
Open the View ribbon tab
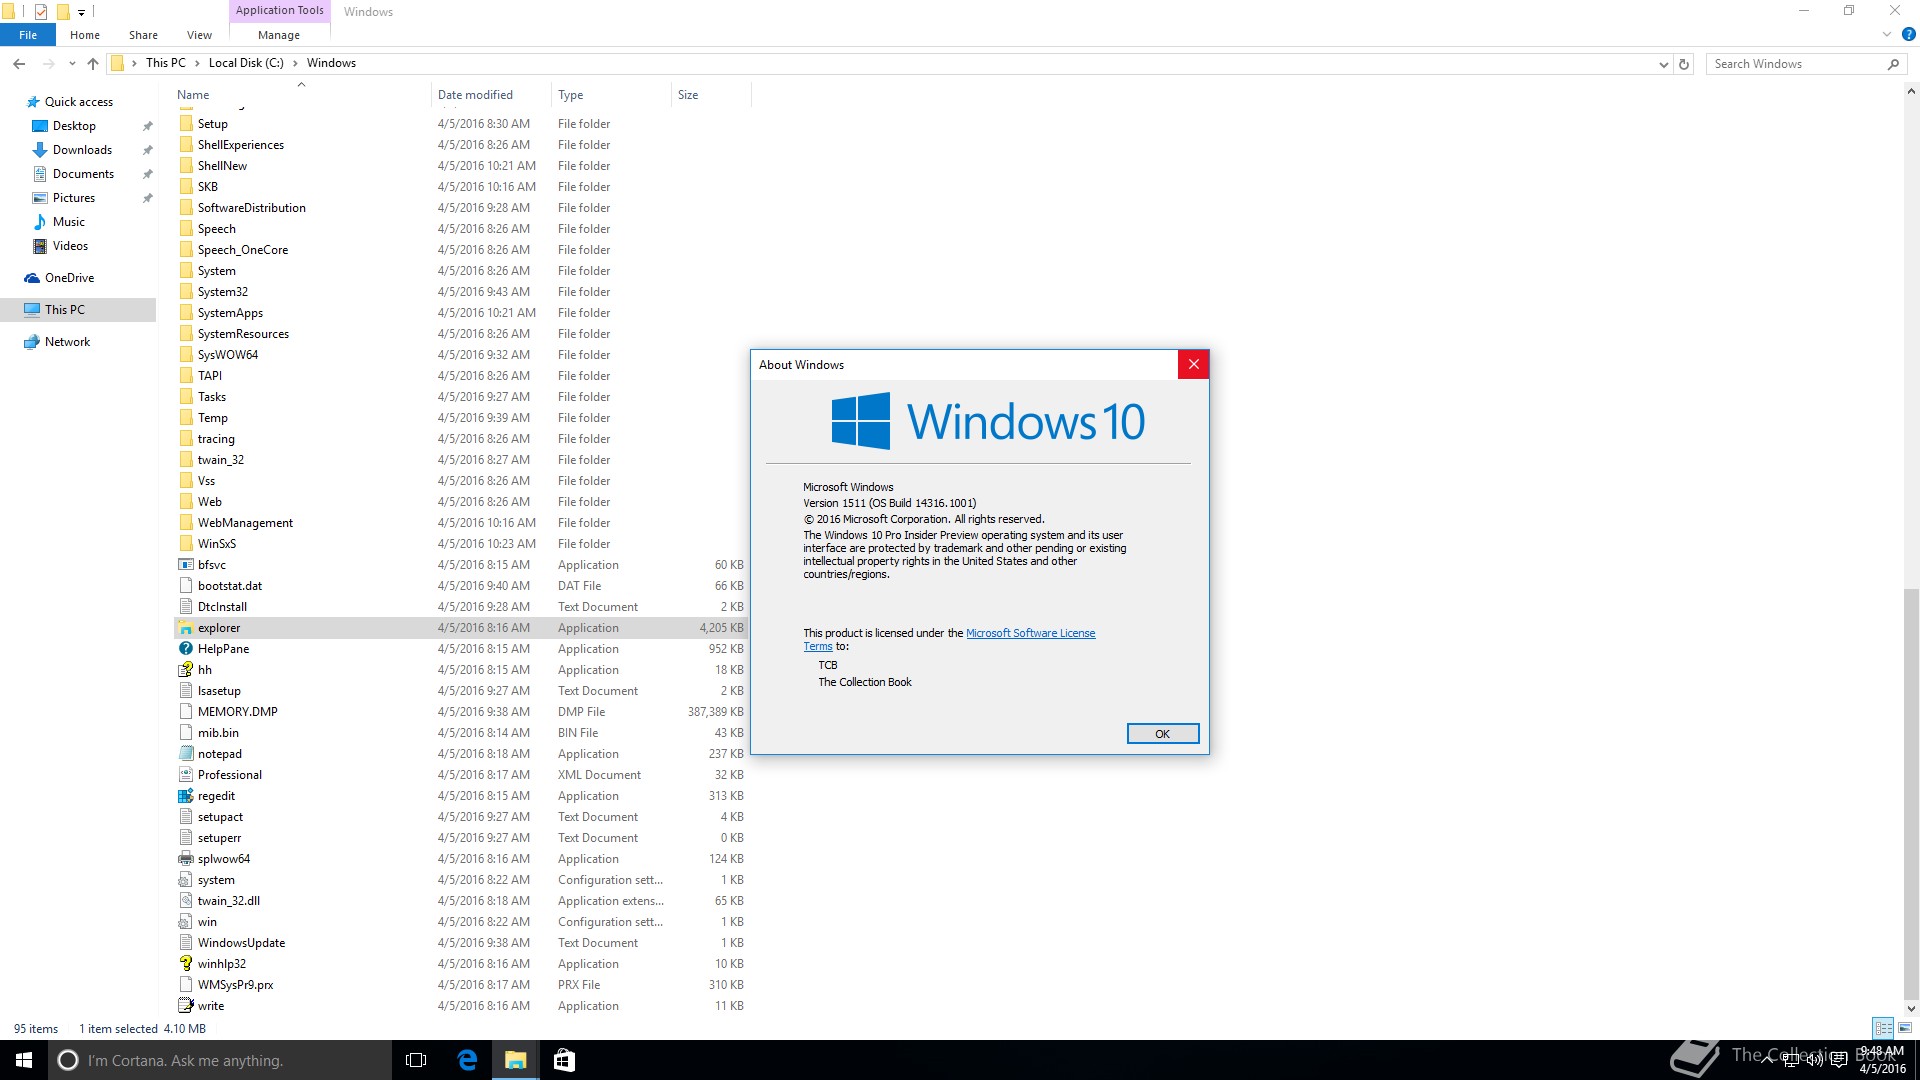(x=199, y=35)
